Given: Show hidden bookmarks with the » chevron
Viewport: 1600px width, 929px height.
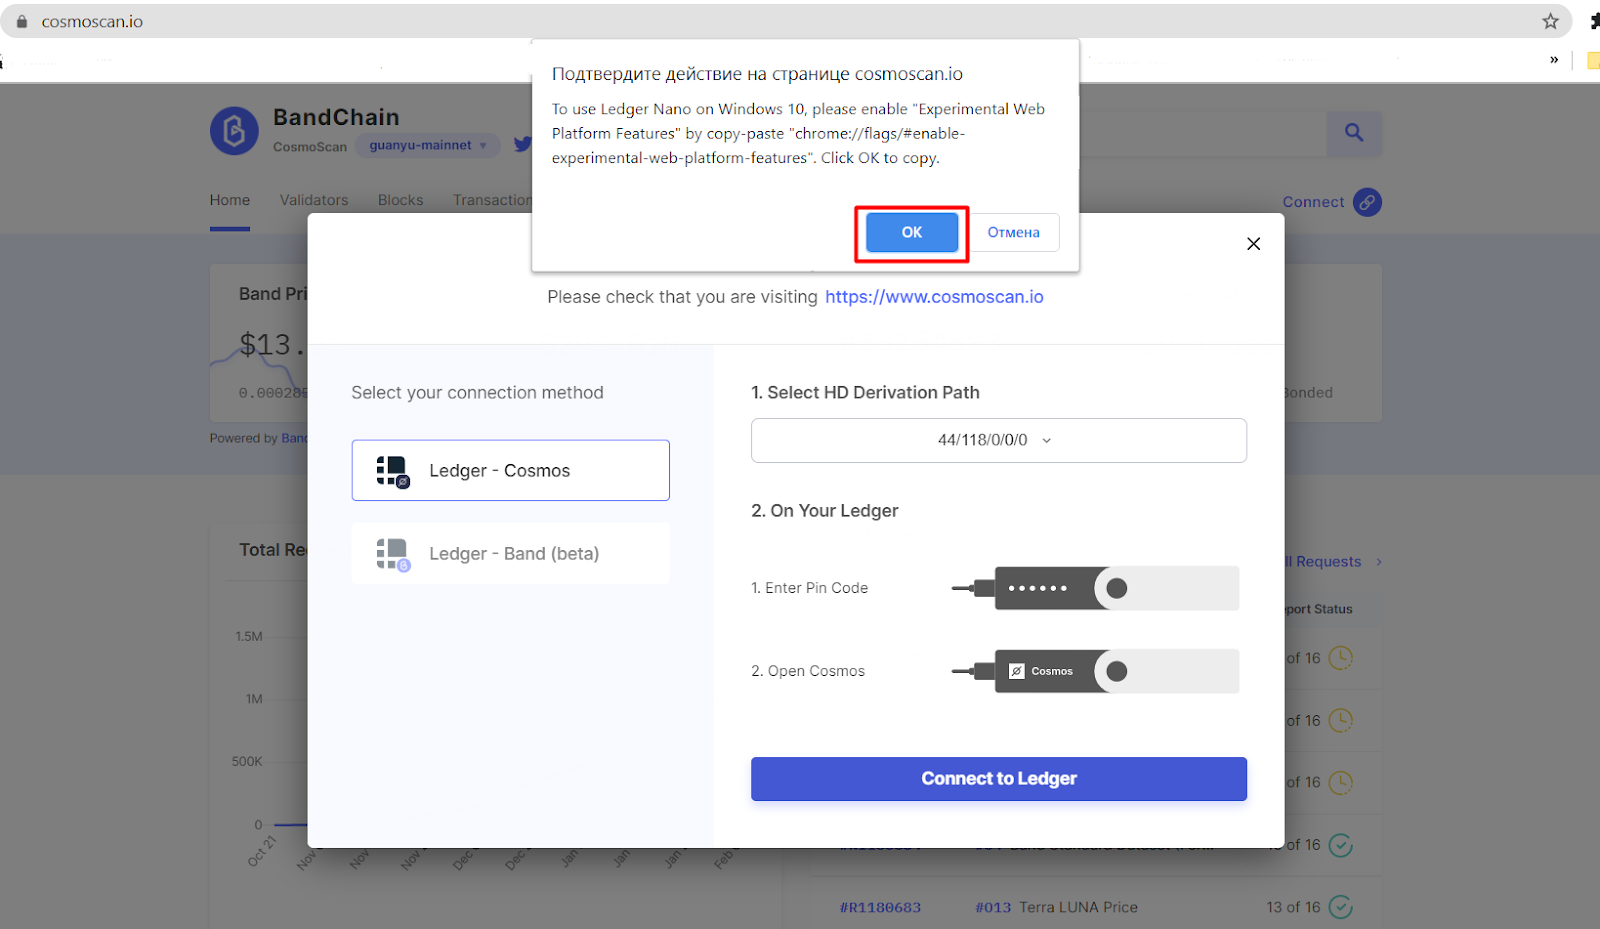Looking at the screenshot, I should pos(1554,60).
